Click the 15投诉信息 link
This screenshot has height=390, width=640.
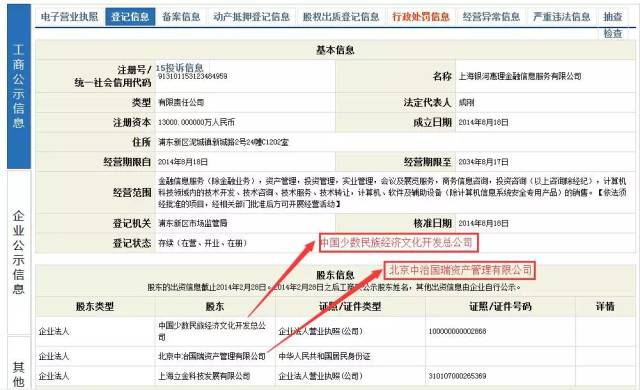[x=179, y=68]
